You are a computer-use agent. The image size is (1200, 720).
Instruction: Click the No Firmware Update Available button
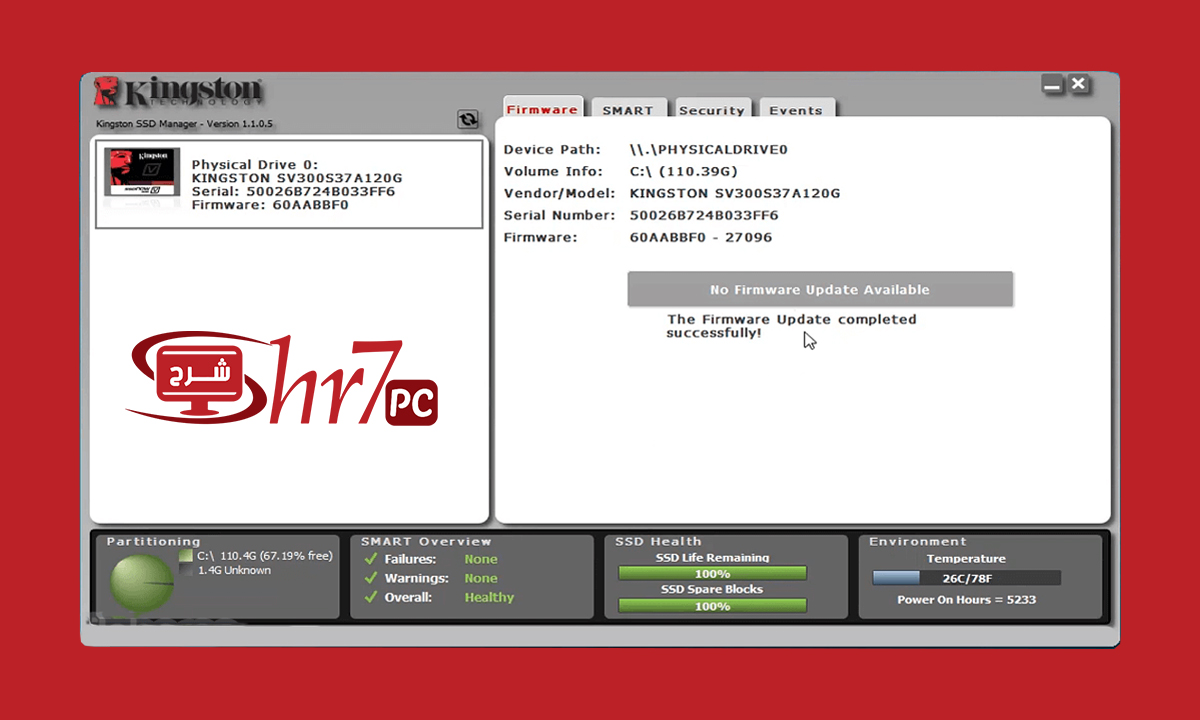tap(820, 289)
